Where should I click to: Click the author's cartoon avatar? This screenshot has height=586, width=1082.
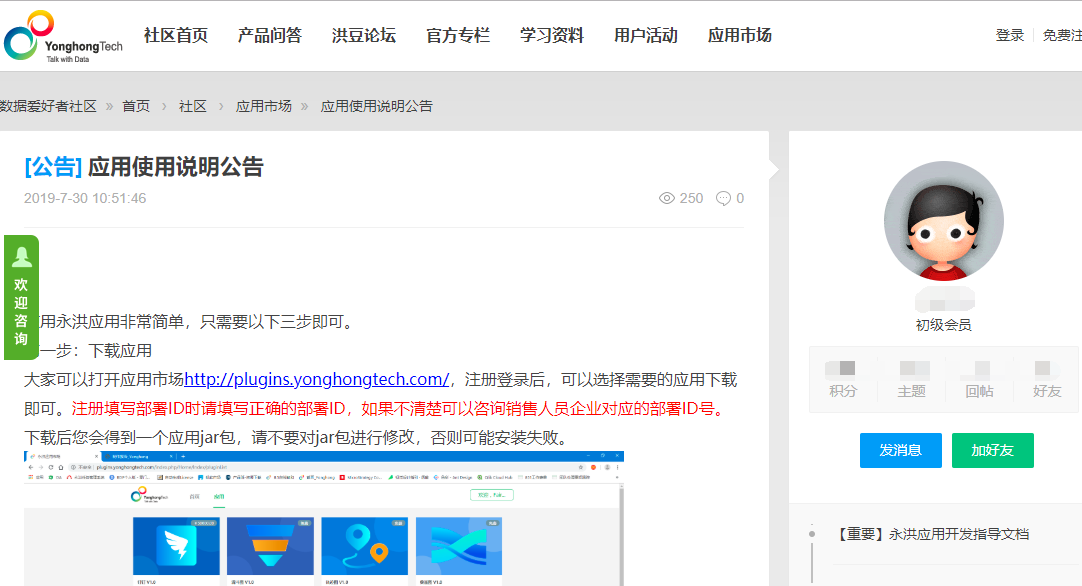point(943,221)
